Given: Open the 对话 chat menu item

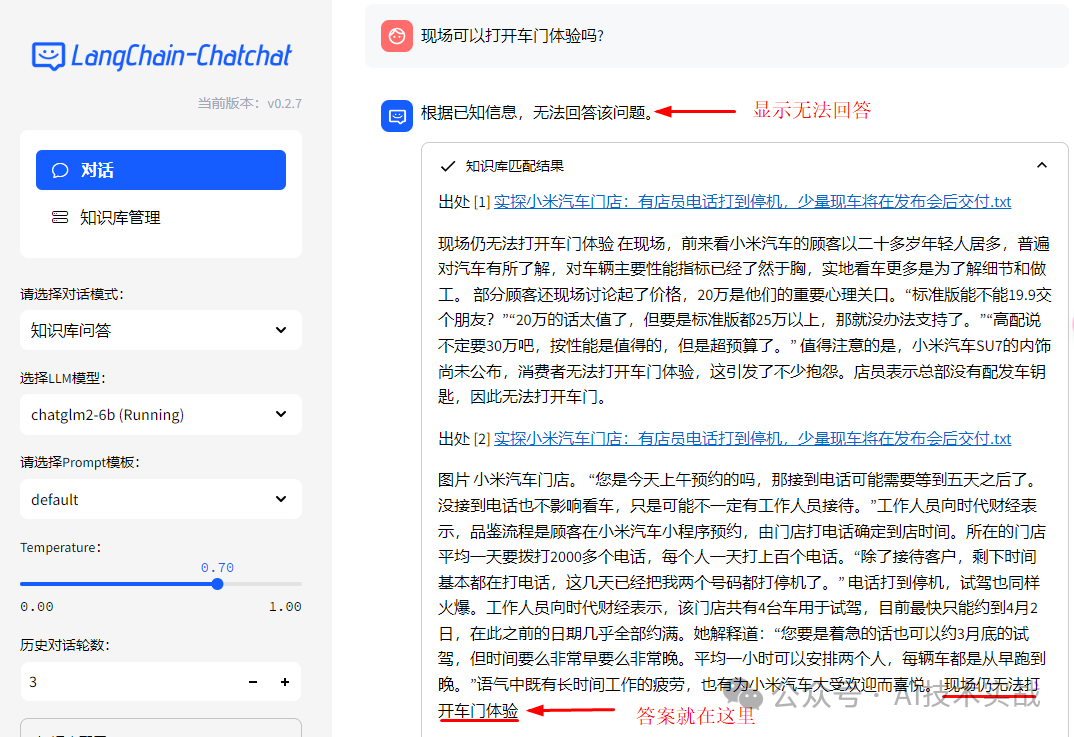Looking at the screenshot, I should 161,170.
